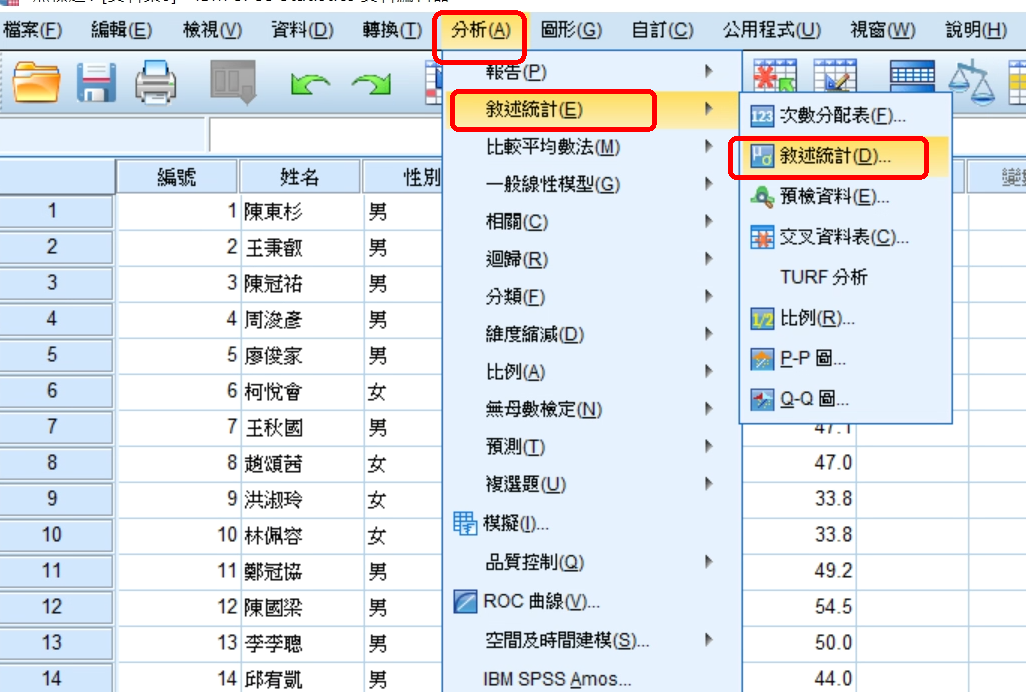
Task: Click the 姓名 column header
Action: coord(299,177)
